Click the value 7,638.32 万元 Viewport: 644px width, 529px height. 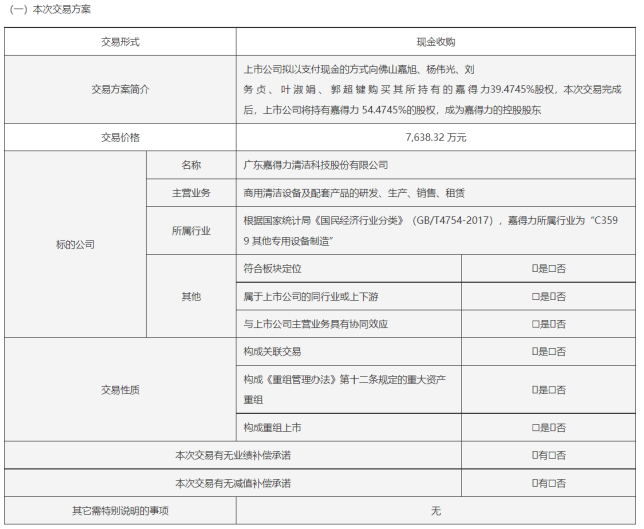[436, 137]
